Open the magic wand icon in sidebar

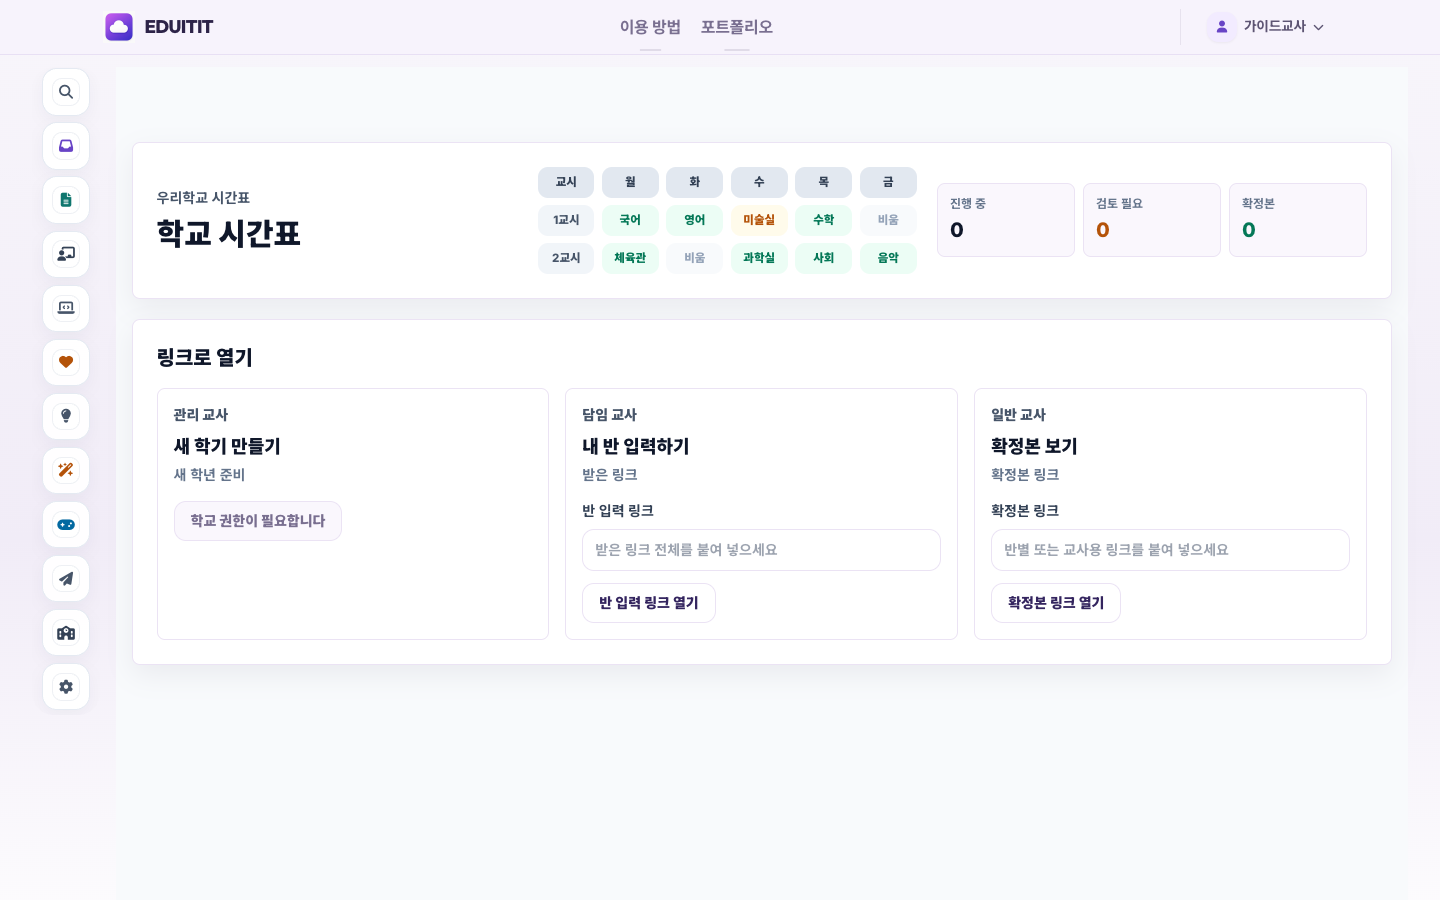[x=66, y=470]
